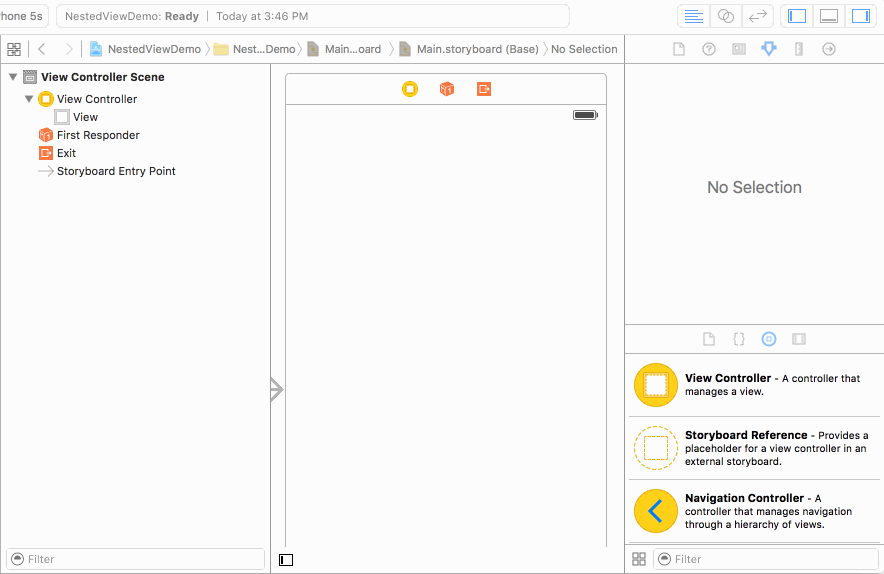The height and width of the screenshot is (574, 884).
Task: Choose the iPhone 5s run destination
Action: pos(23,16)
